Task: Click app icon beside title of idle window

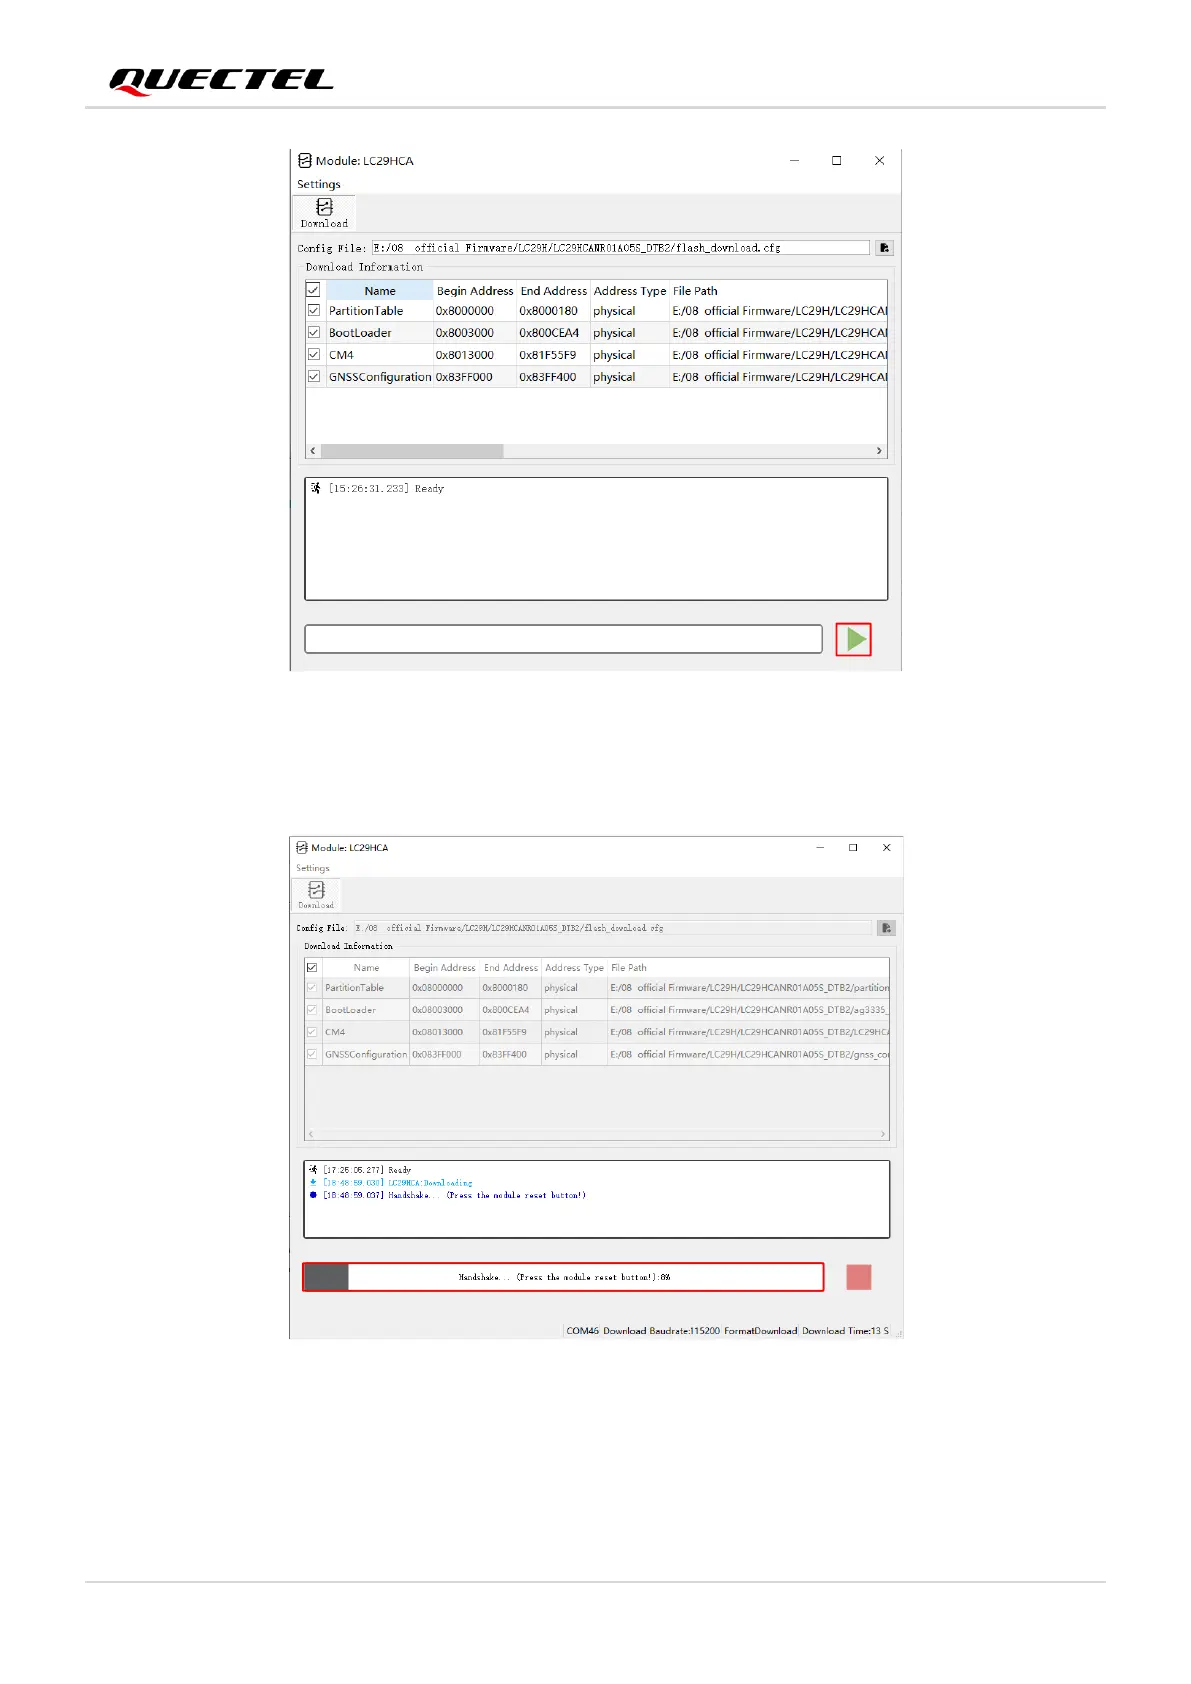Action: click(x=305, y=160)
